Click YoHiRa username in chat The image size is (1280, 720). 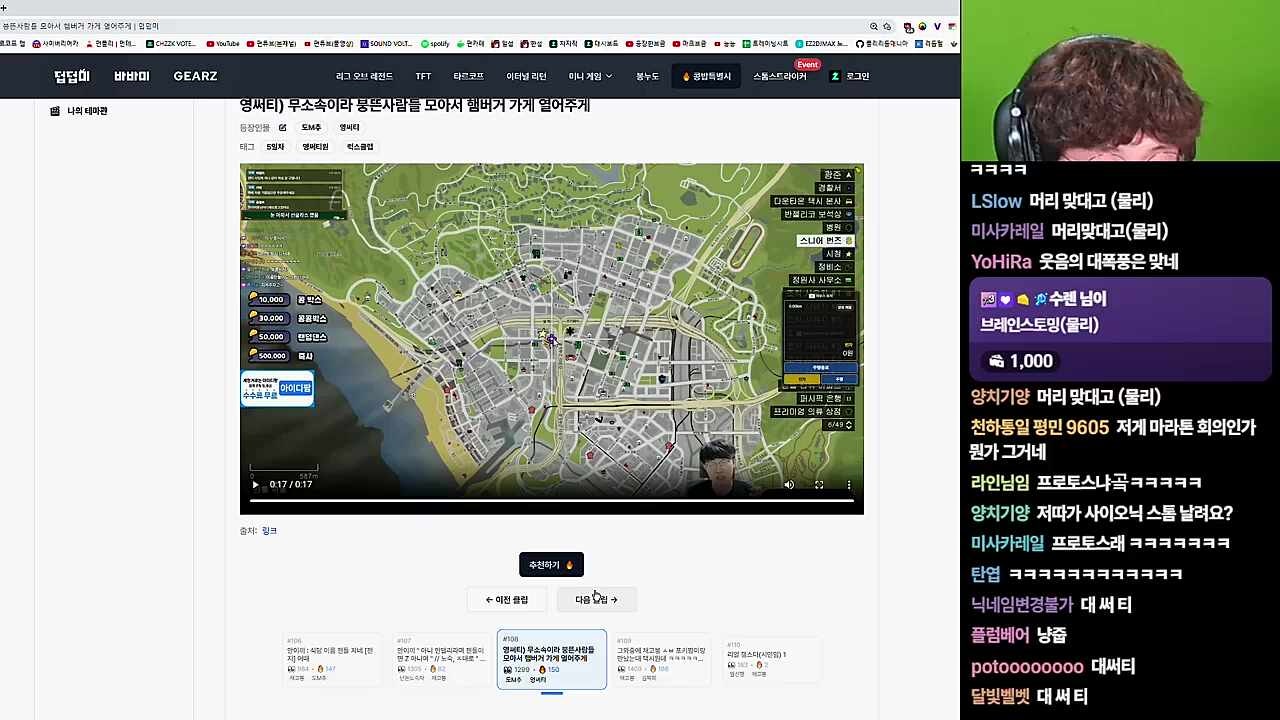coord(1001,262)
